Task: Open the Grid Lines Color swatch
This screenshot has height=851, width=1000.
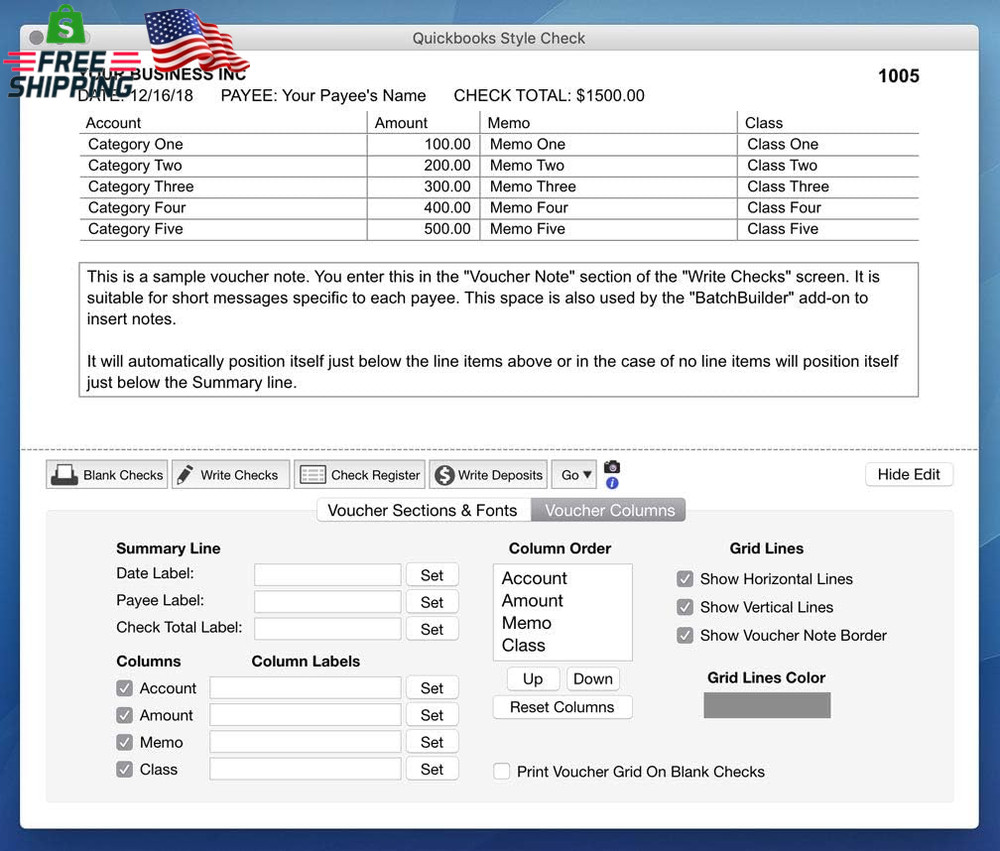Action: (766, 705)
